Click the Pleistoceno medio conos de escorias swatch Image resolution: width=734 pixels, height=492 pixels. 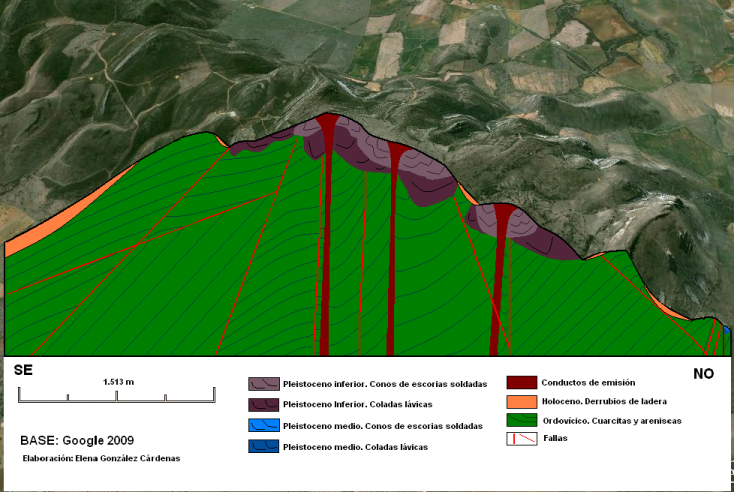[x=264, y=425]
